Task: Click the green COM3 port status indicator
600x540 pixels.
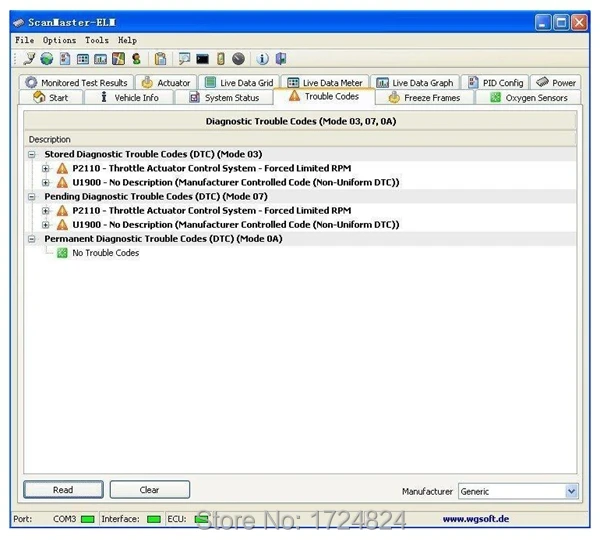Action: [88, 519]
